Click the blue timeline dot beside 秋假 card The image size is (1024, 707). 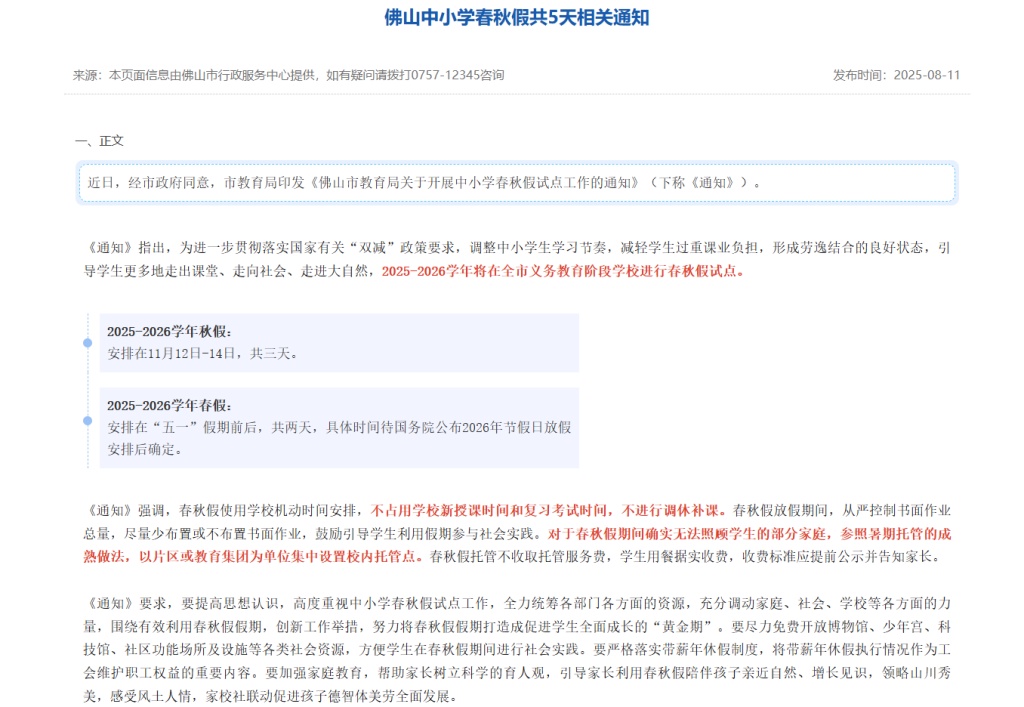click(x=88, y=343)
